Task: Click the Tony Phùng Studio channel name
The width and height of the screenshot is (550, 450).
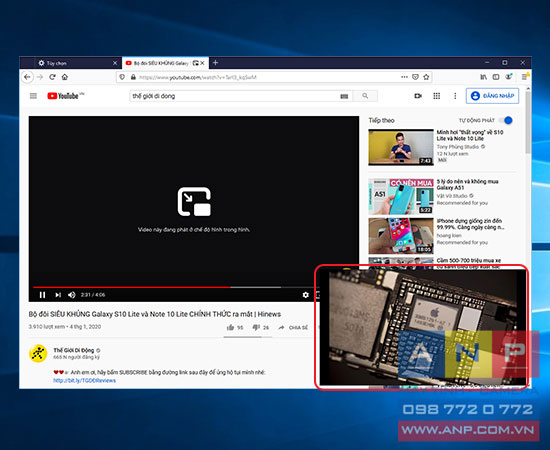Action: [458, 147]
